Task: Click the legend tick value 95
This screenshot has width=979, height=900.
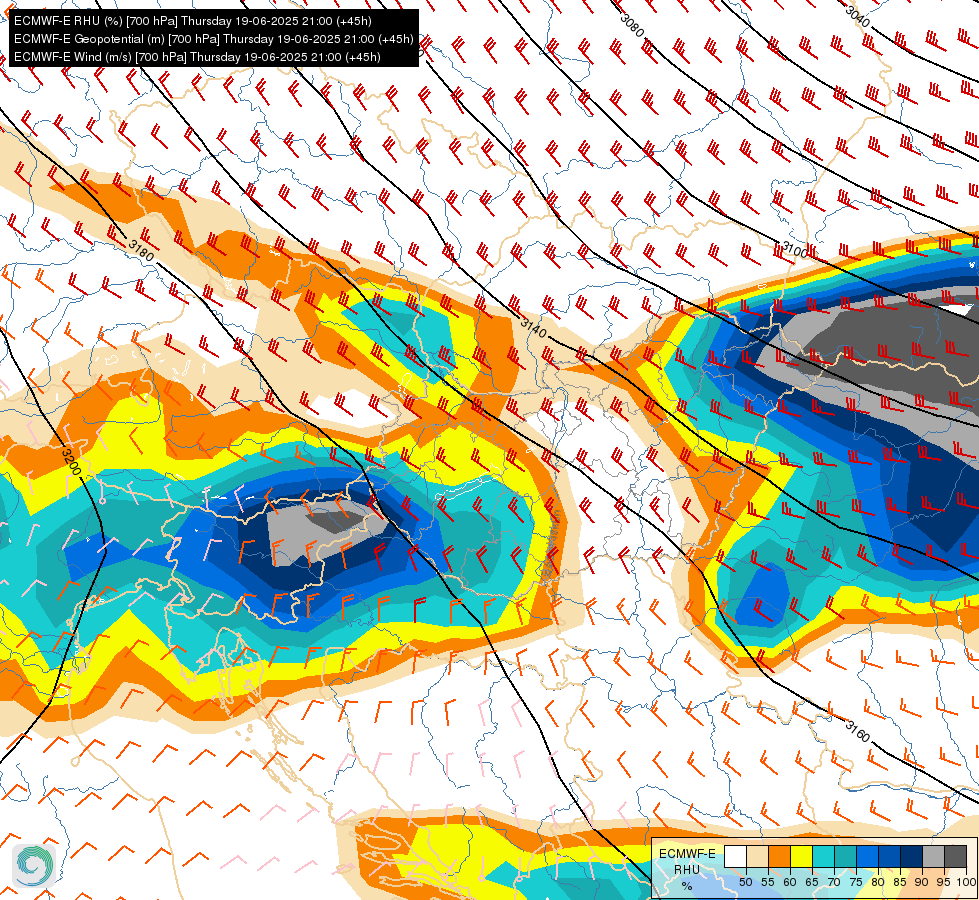Action: click(944, 882)
